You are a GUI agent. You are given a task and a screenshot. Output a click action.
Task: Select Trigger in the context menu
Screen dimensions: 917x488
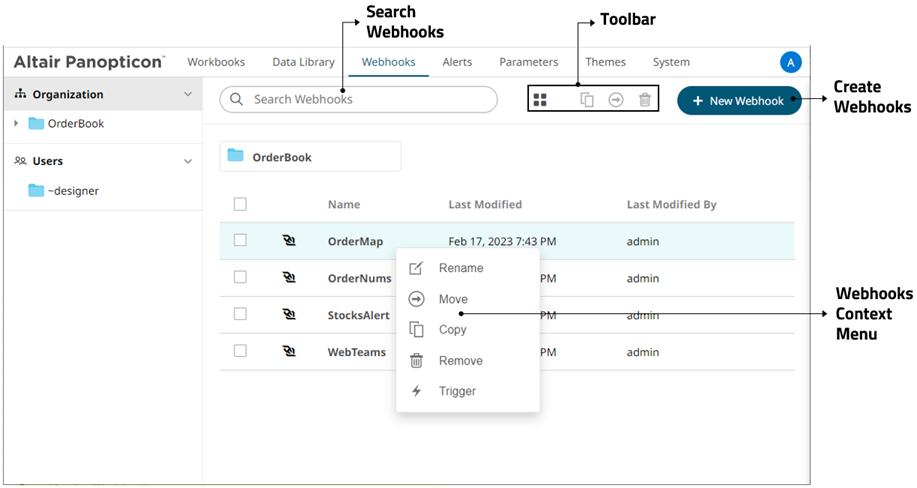[x=457, y=391]
